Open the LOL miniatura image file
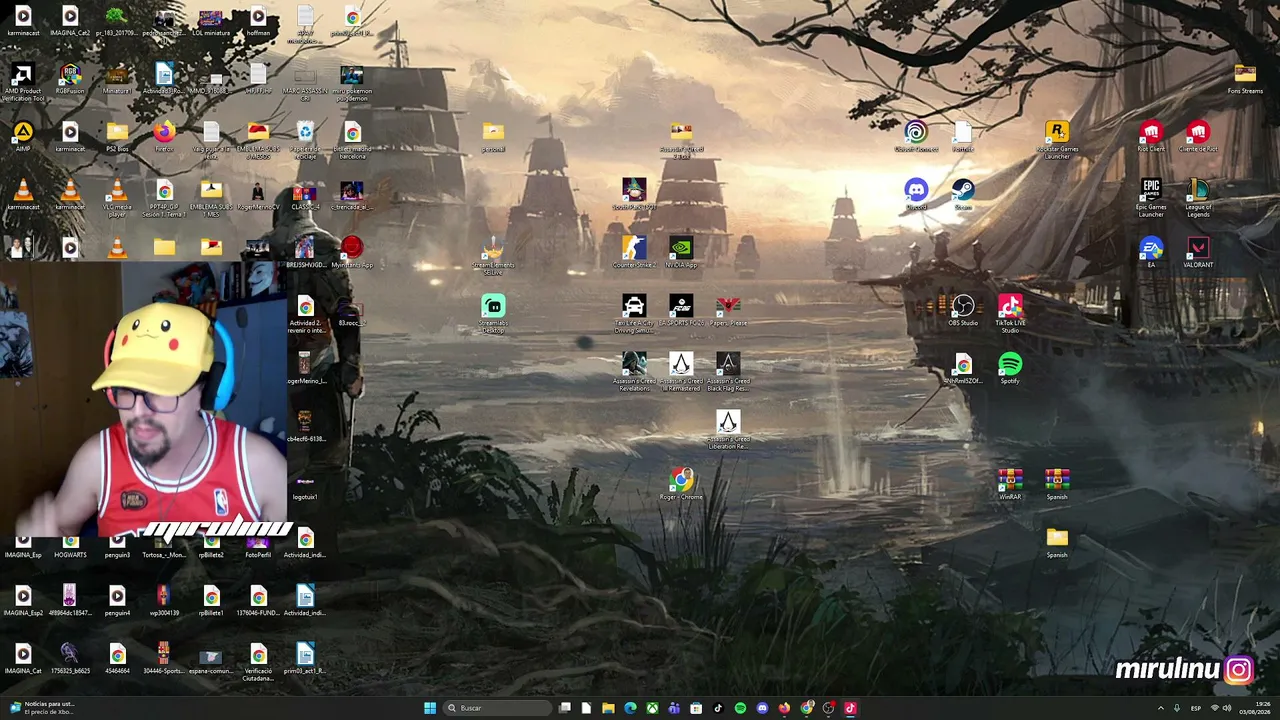Image resolution: width=1280 pixels, height=720 pixels. (211, 22)
